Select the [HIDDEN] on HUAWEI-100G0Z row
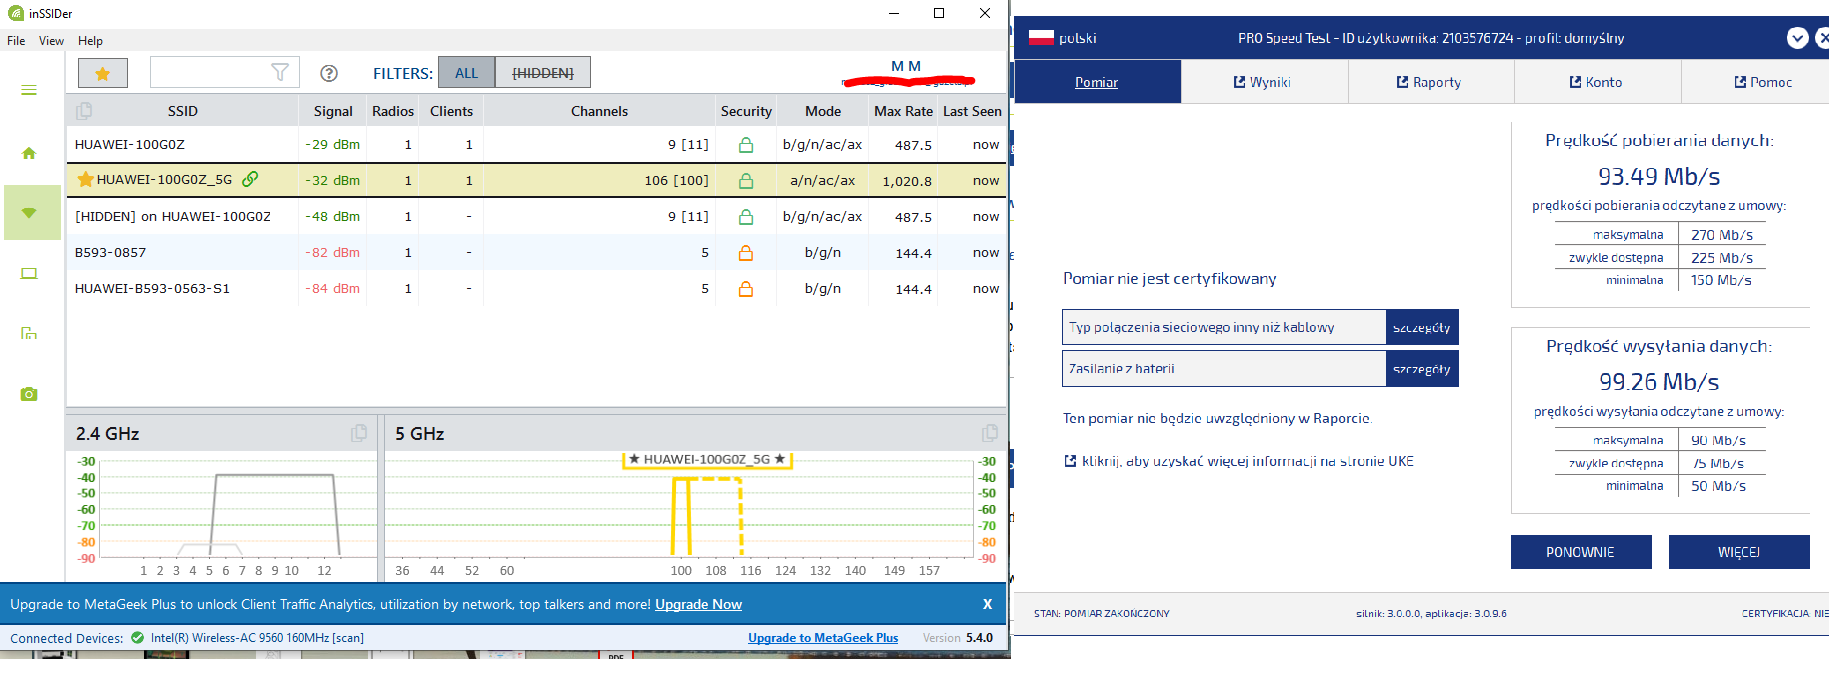The height and width of the screenshot is (699, 1835). (x=537, y=217)
